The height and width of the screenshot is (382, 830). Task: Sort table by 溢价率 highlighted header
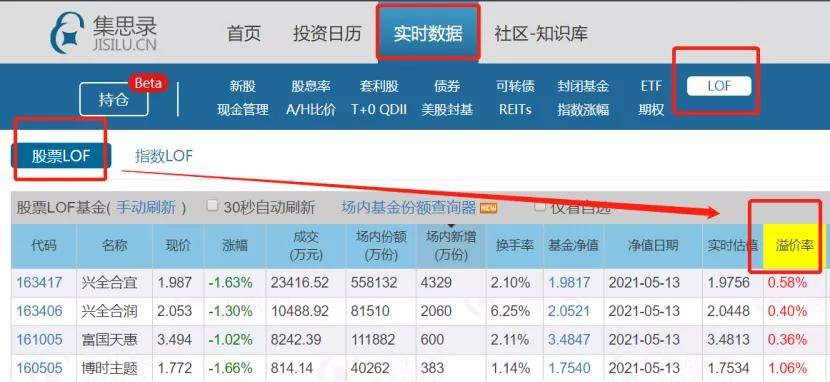[794, 246]
